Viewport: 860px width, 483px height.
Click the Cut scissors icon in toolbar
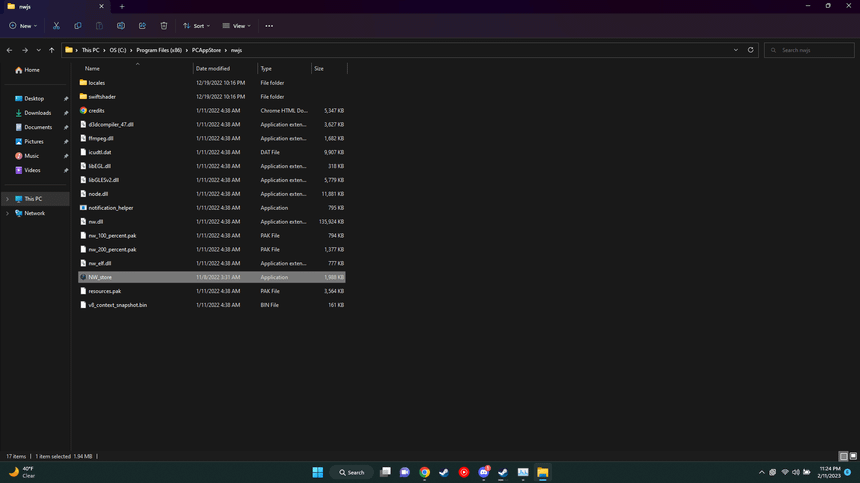pos(56,26)
